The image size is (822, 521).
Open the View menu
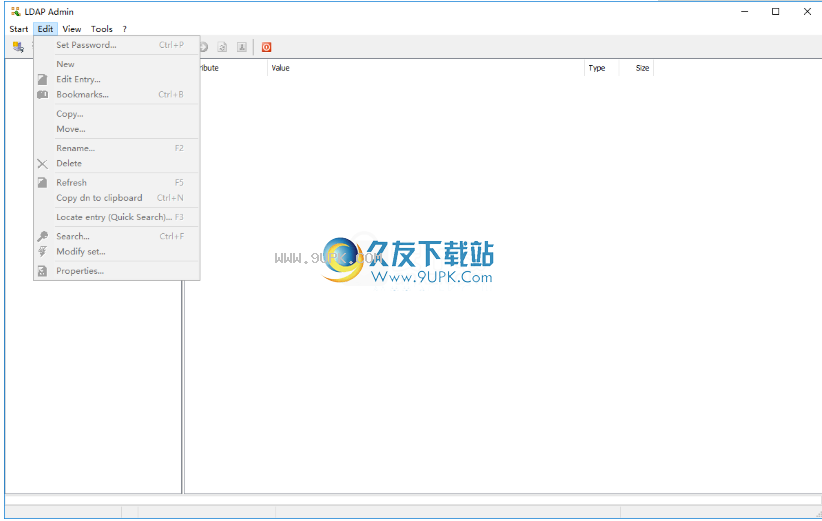tap(72, 29)
